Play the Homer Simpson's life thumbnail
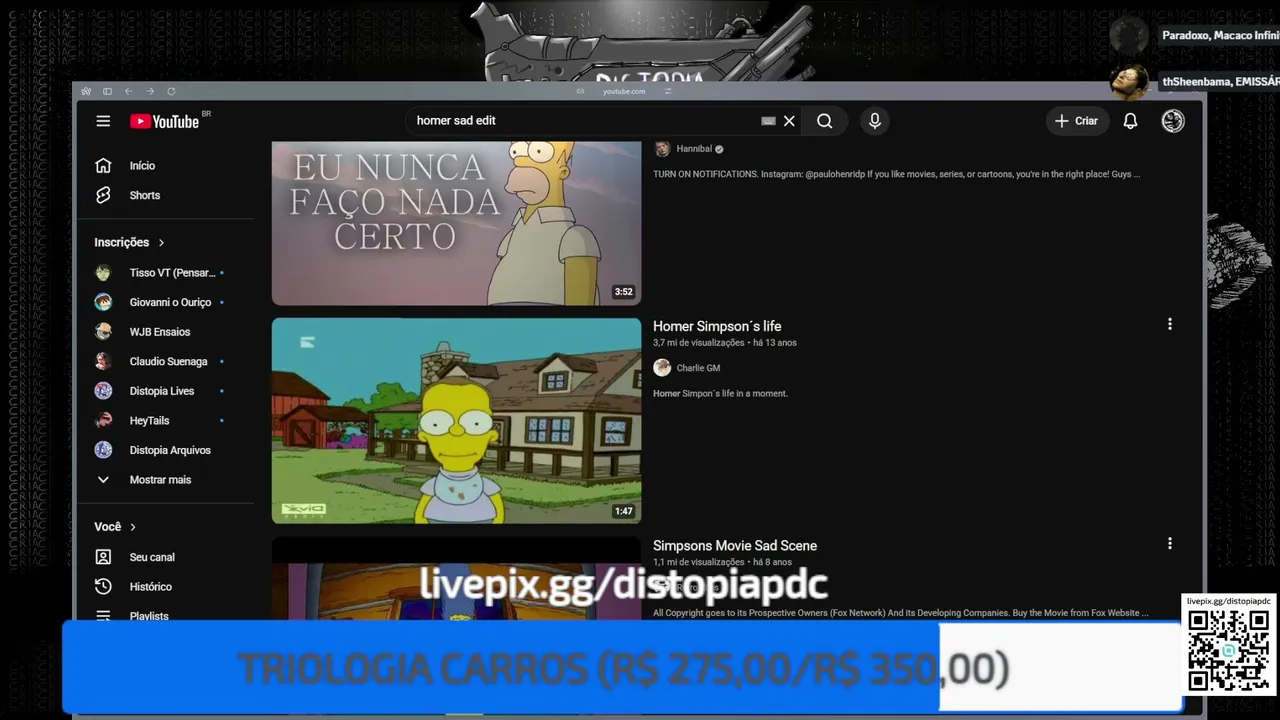This screenshot has height=720, width=1280. (x=456, y=421)
